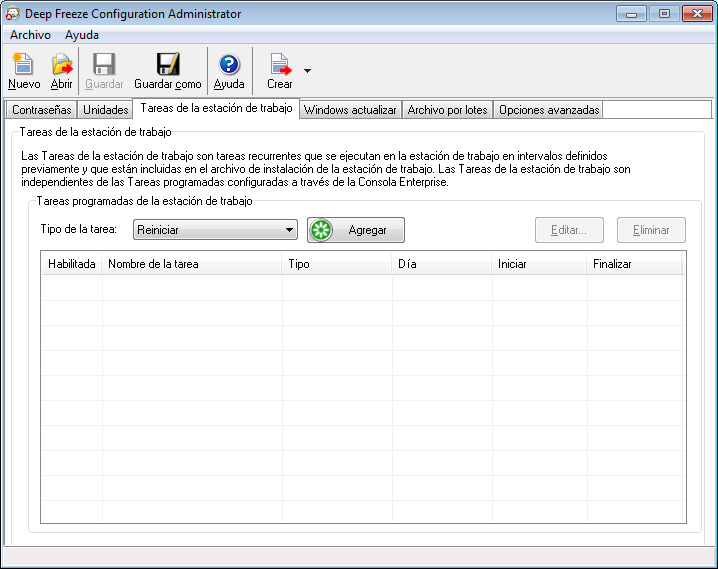Click the Iniciar column header
Viewport: 718px width, 569px height.
[539, 264]
